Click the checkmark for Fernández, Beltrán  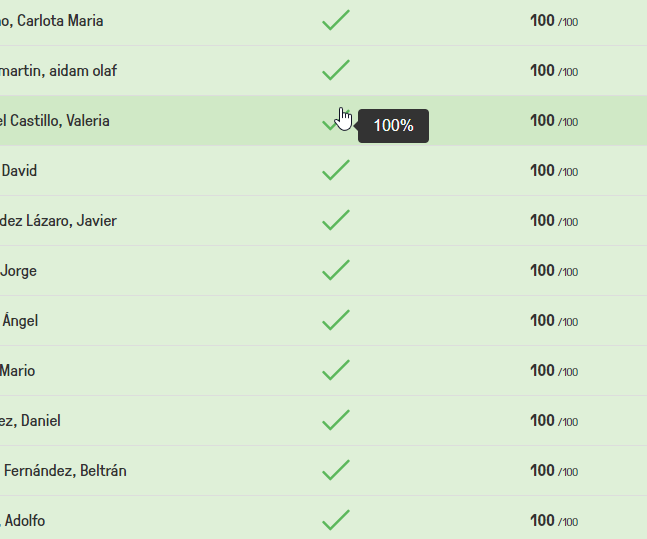pos(336,470)
